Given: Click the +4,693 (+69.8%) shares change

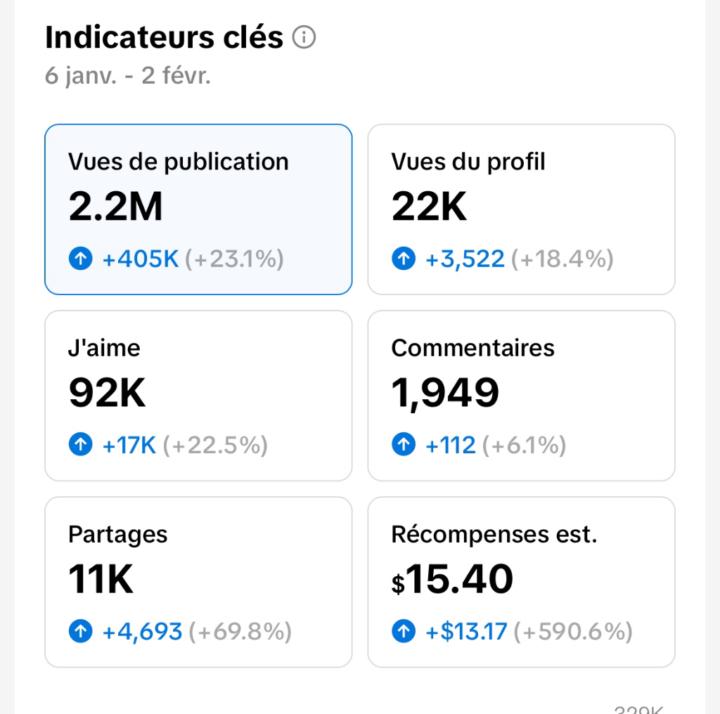Looking at the screenshot, I should (x=196, y=632).
